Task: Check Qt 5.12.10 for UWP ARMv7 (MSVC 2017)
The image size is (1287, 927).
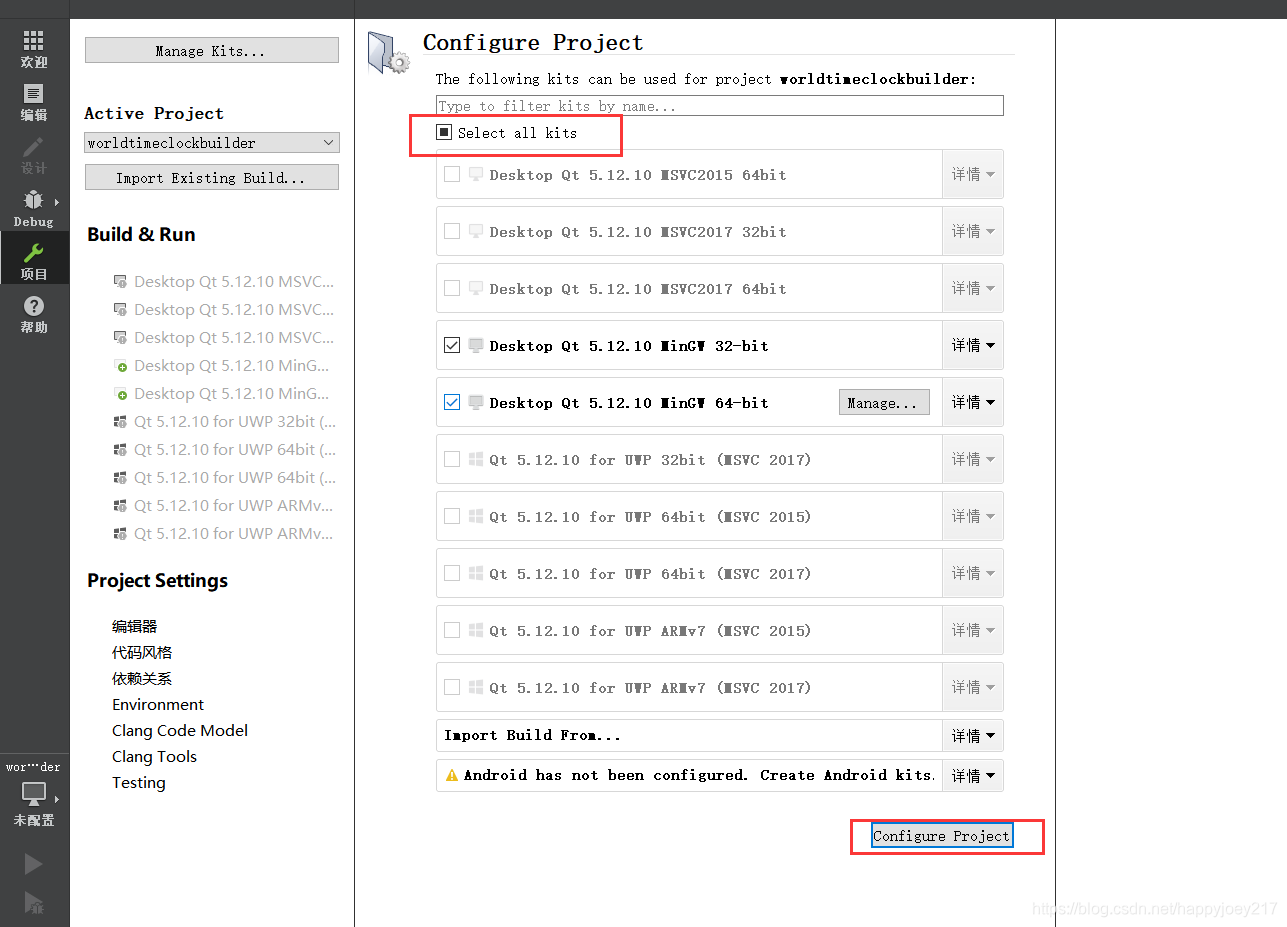Action: [x=452, y=687]
